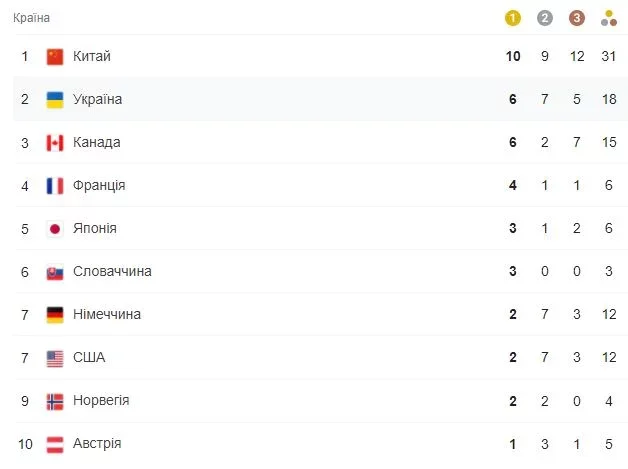Click the Japan flag icon
The height and width of the screenshot is (469, 628).
55,229
